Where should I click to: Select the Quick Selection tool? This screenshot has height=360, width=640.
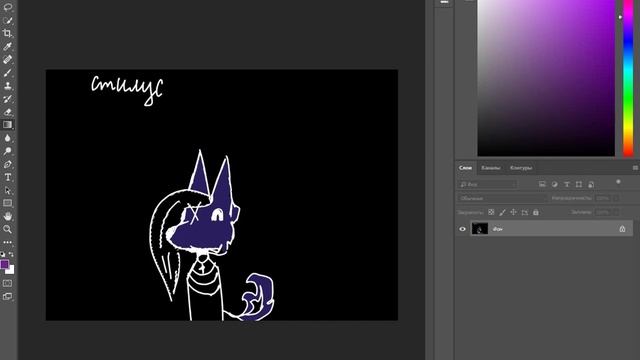[7, 20]
